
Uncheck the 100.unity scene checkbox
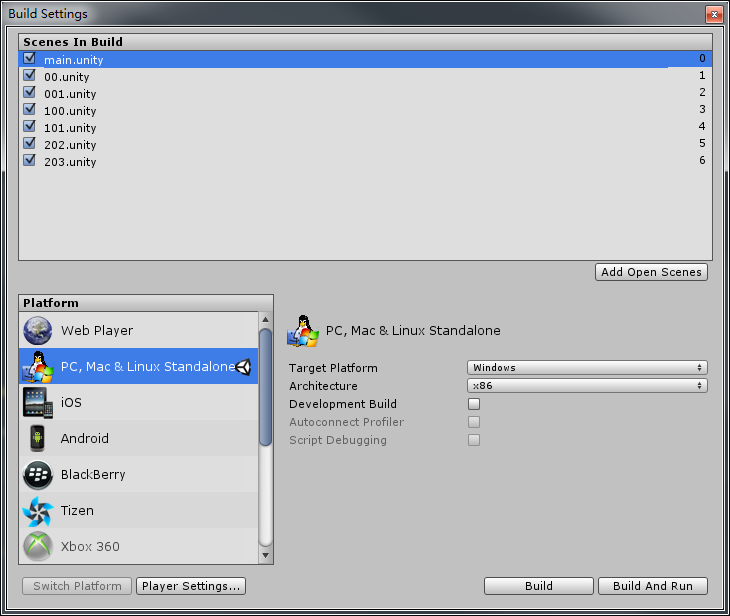pos(29,109)
